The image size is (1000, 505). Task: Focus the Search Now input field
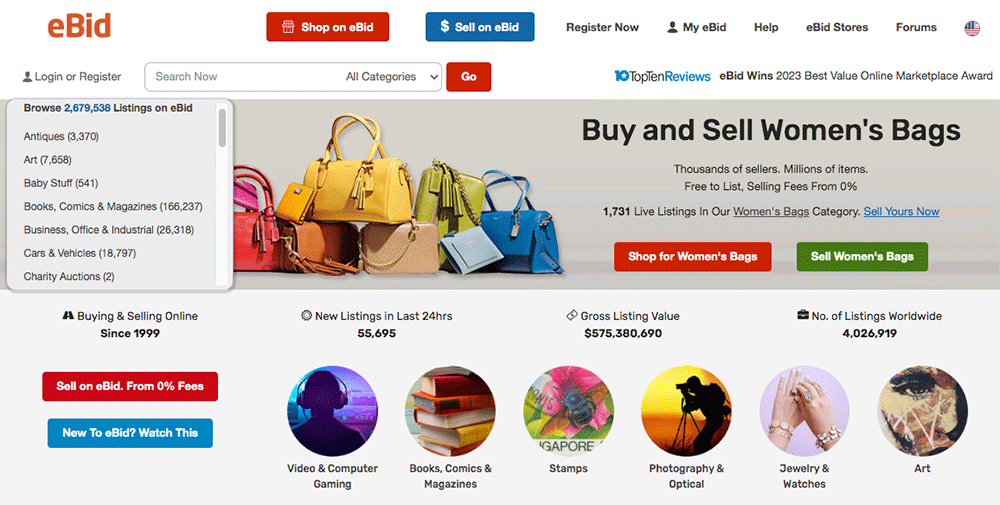[x=244, y=77]
